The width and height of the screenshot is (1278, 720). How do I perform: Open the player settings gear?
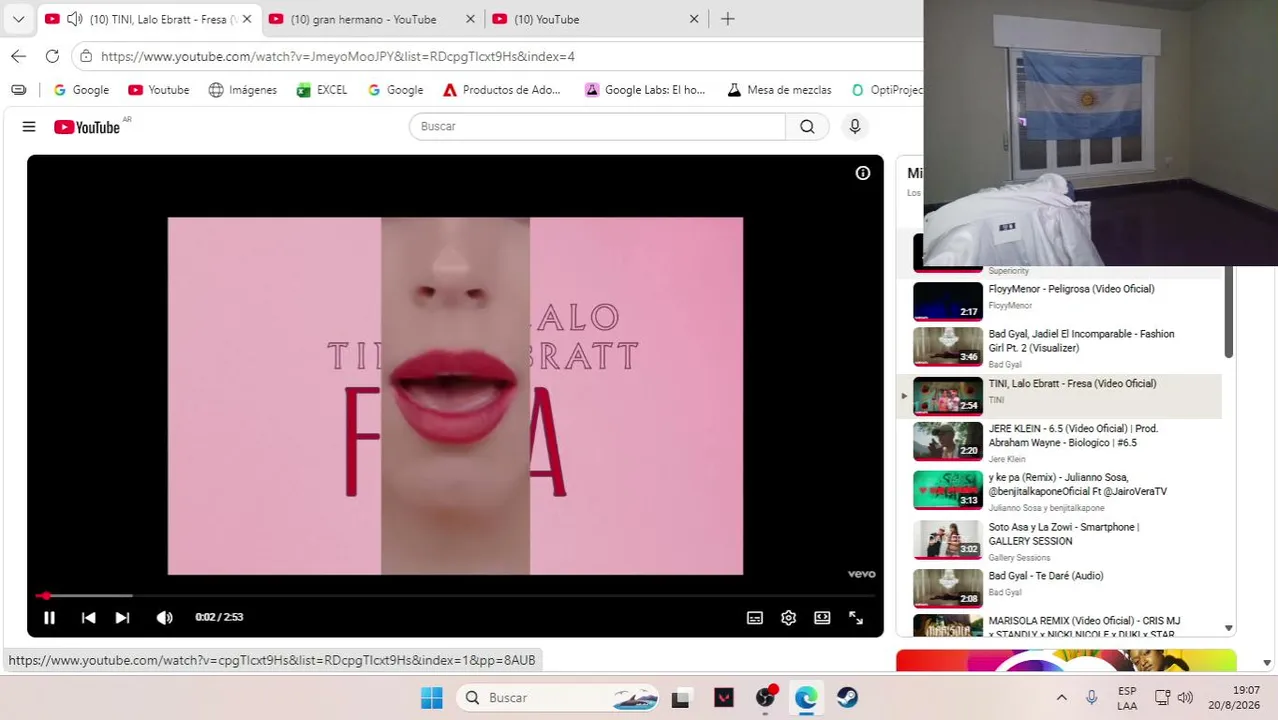point(788,618)
